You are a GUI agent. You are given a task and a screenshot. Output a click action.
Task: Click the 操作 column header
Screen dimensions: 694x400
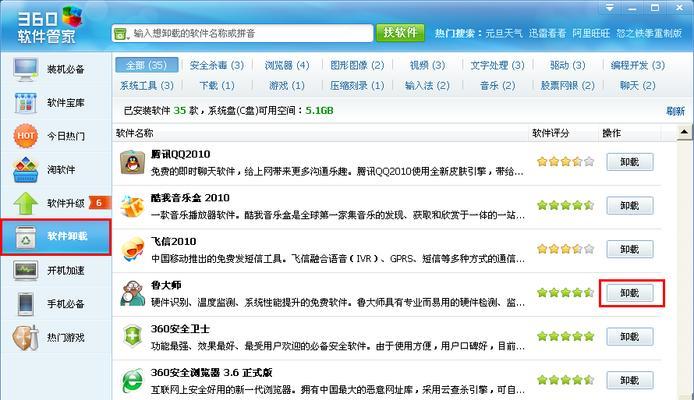(x=612, y=133)
